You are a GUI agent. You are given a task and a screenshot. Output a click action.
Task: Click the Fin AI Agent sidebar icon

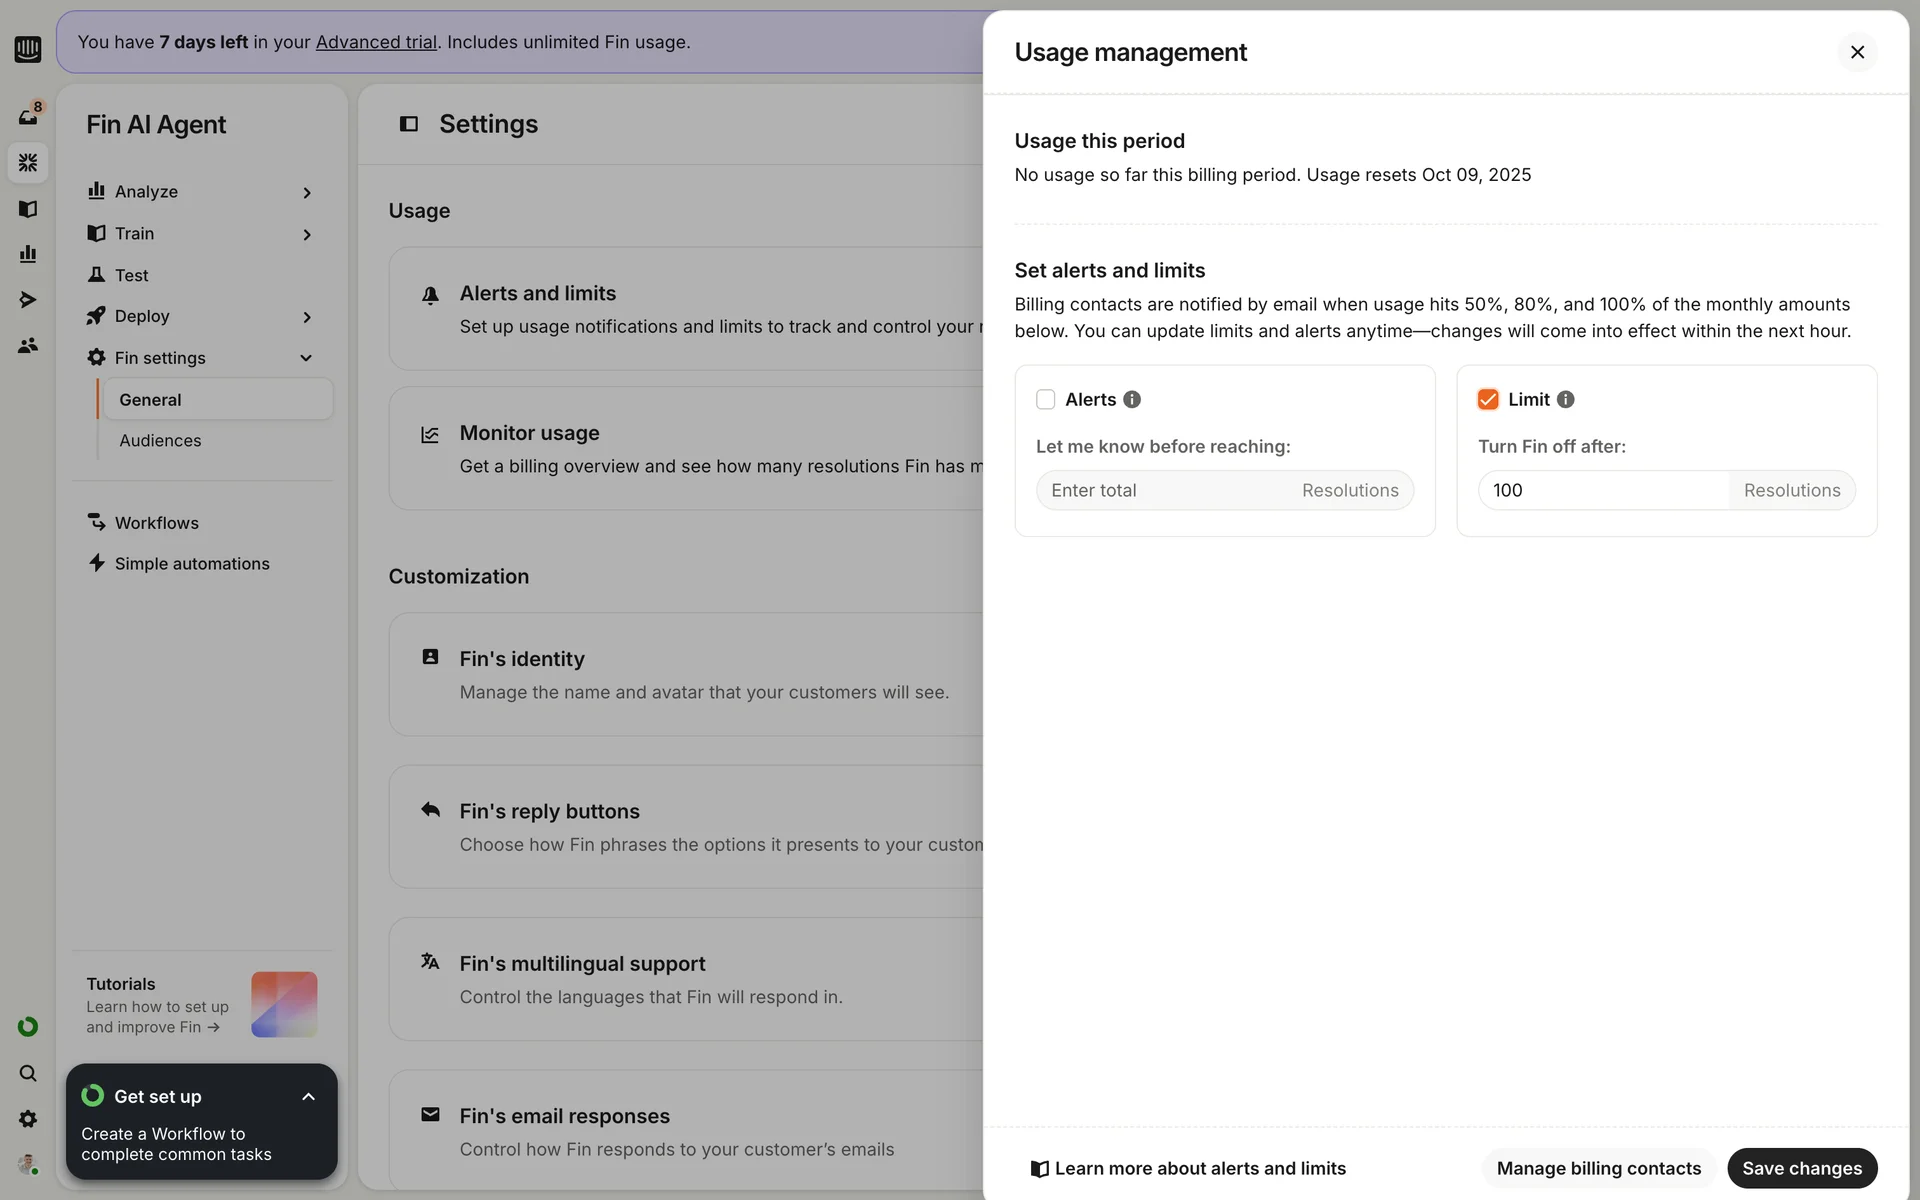[x=28, y=162]
